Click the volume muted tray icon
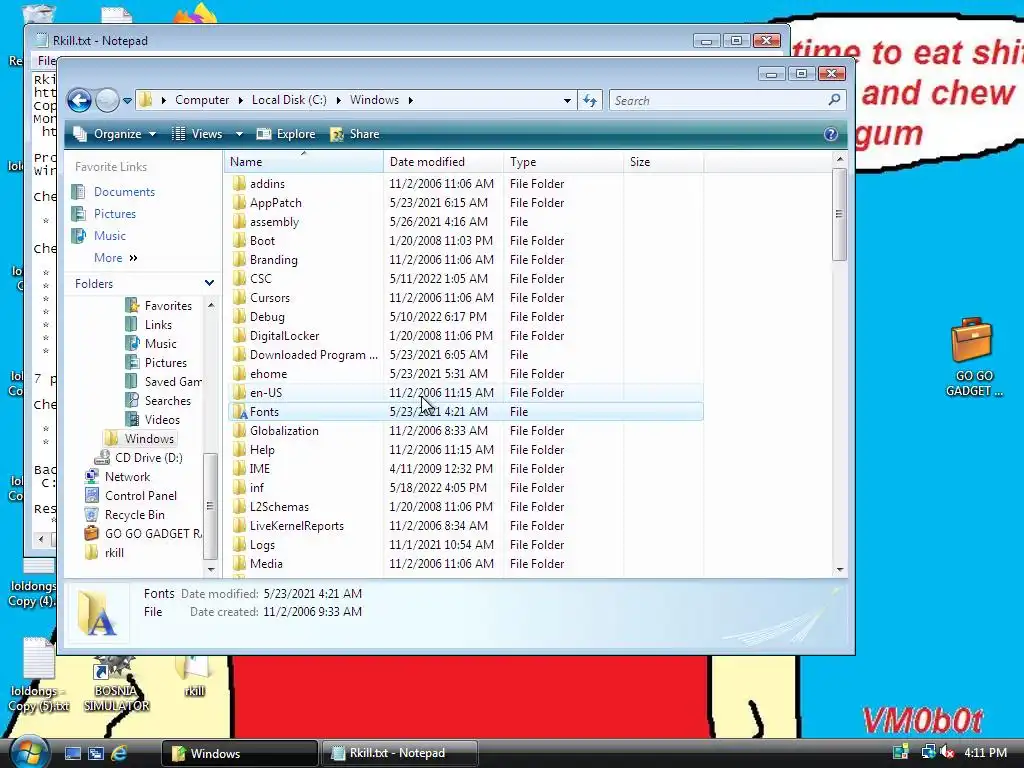The height and width of the screenshot is (768, 1024). 946,752
